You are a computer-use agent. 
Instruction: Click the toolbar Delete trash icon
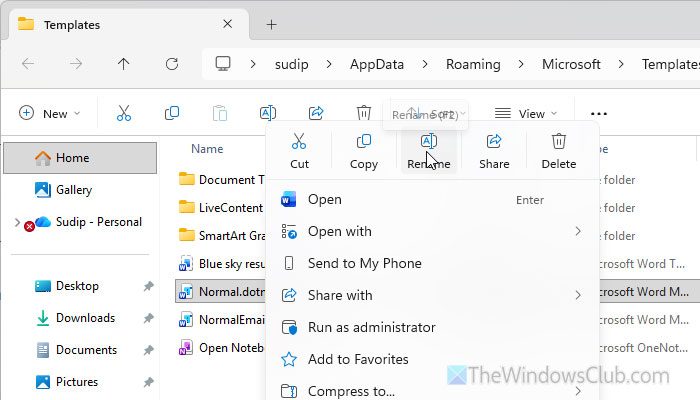point(364,113)
